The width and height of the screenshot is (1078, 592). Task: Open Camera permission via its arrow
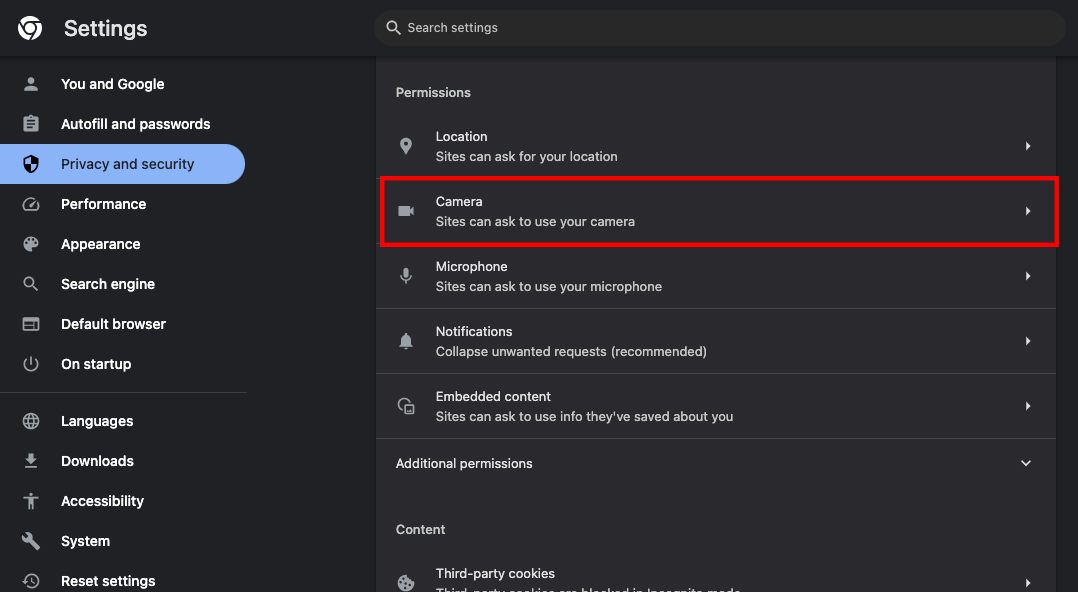(x=1028, y=211)
